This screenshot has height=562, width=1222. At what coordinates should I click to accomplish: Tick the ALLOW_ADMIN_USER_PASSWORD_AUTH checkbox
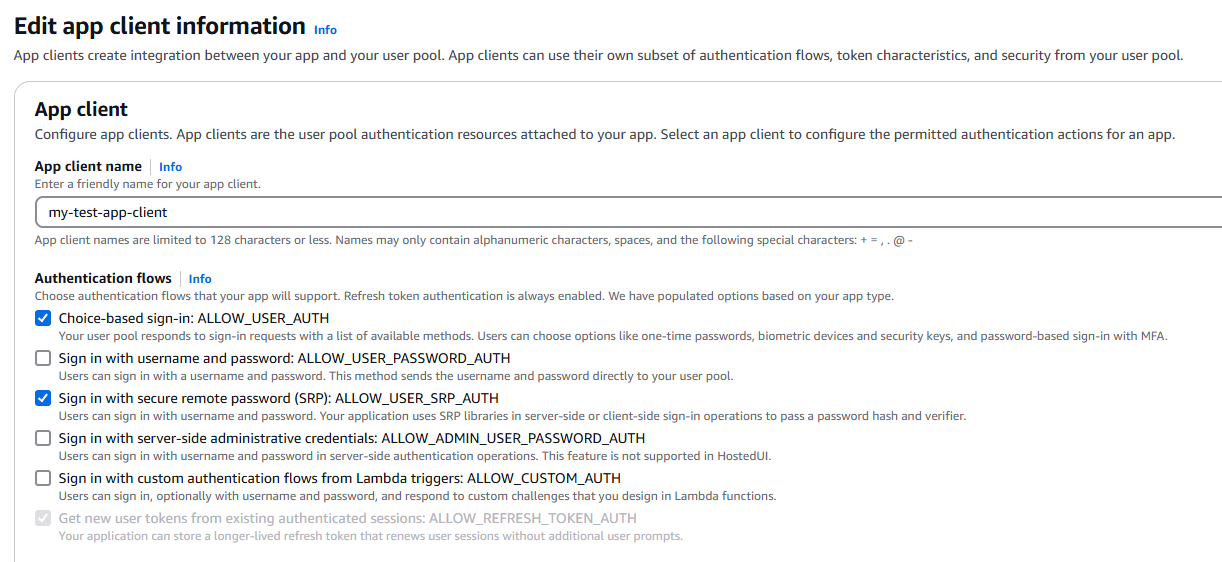(43, 438)
